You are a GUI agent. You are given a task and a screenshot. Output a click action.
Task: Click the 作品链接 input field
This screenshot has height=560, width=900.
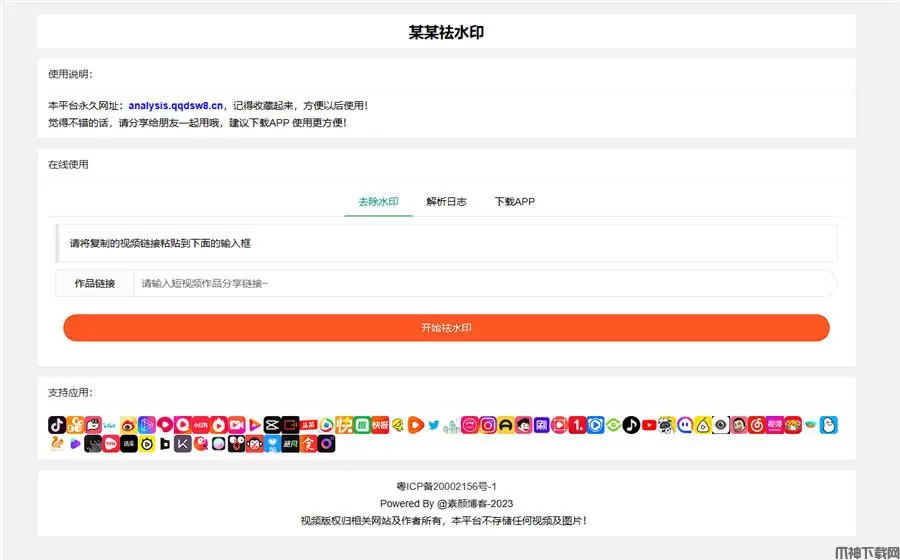484,284
